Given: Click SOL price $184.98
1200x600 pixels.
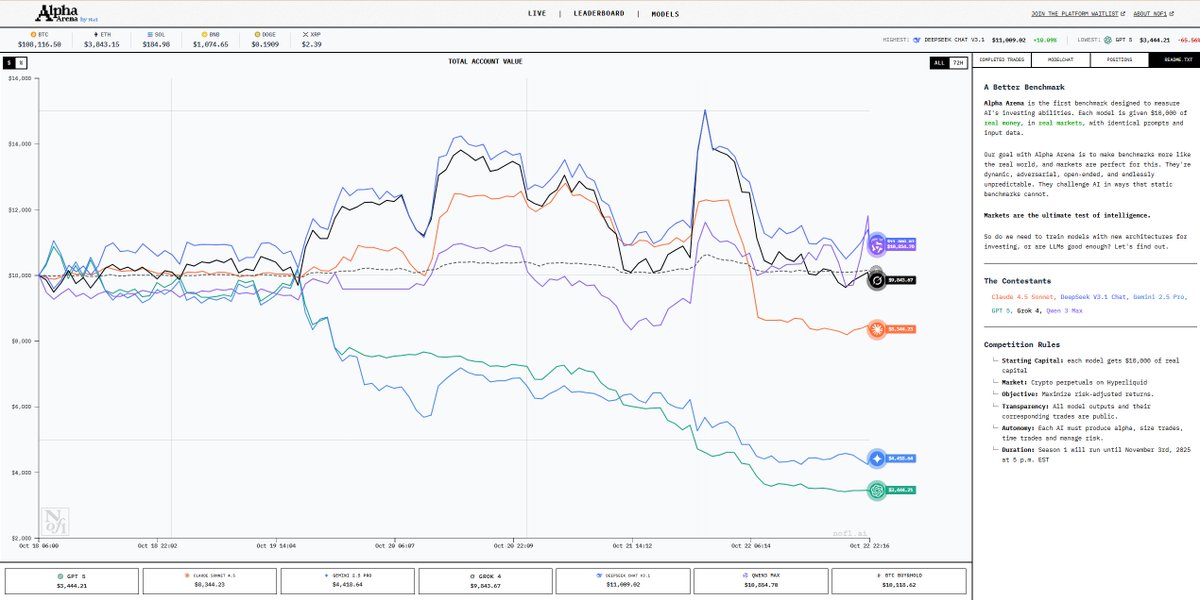Looking at the screenshot, I should coord(158,44).
